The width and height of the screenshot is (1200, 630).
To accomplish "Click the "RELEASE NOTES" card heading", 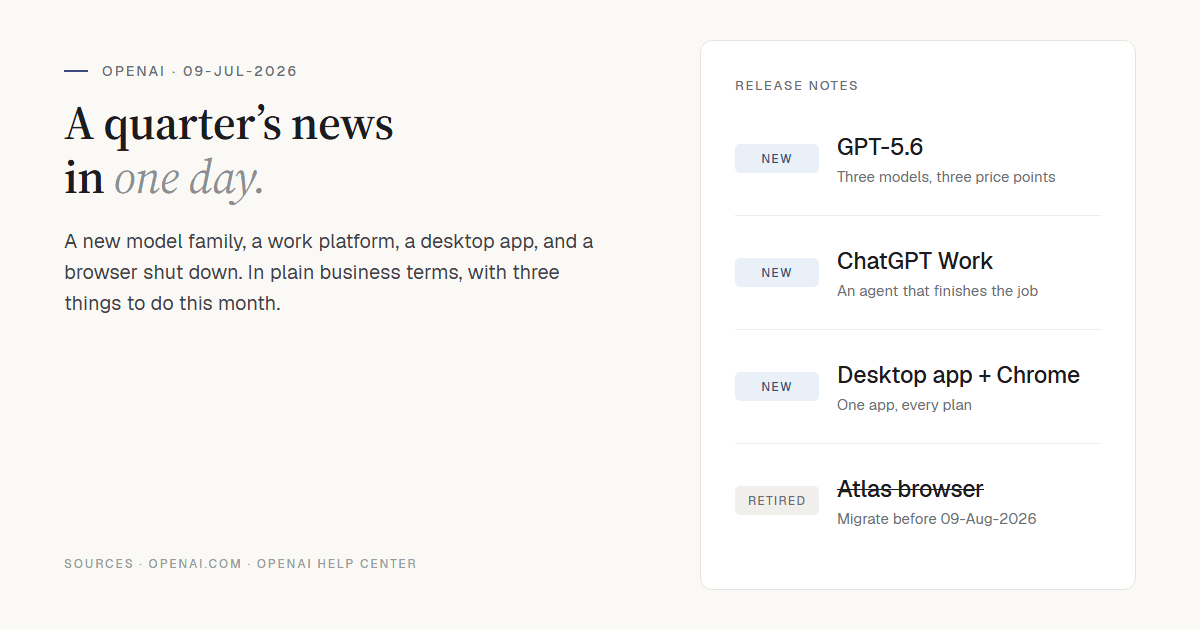I will pyautogui.click(x=797, y=86).
